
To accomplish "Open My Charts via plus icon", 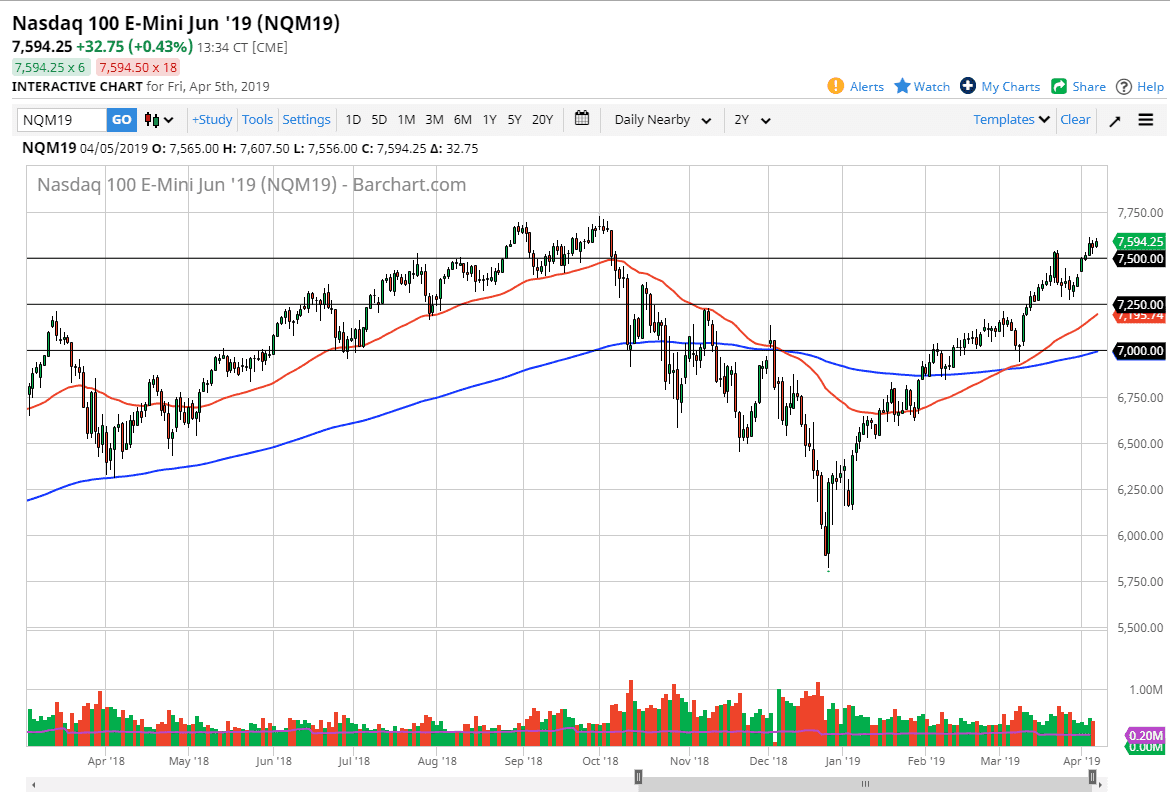I will pos(966,86).
